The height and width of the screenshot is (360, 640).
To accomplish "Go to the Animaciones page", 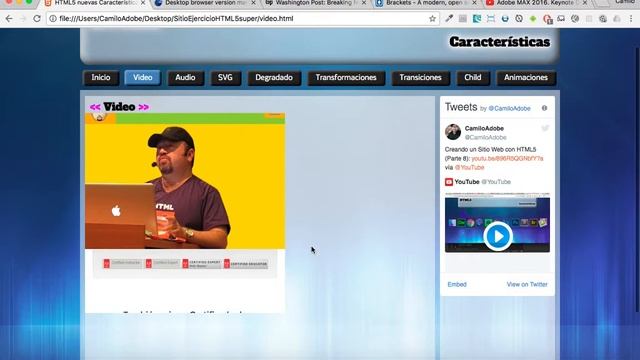I will point(526,78).
